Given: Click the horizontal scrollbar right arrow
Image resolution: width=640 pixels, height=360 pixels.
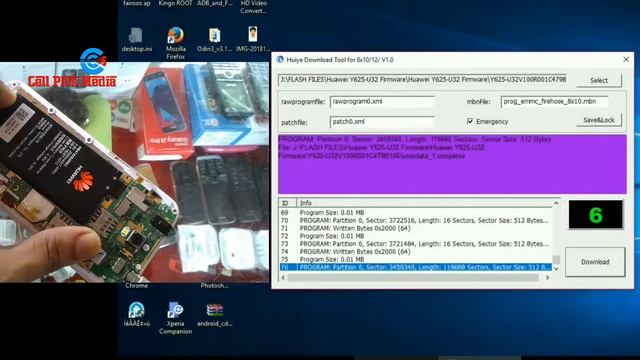Looking at the screenshot, I should pyautogui.click(x=547, y=278).
